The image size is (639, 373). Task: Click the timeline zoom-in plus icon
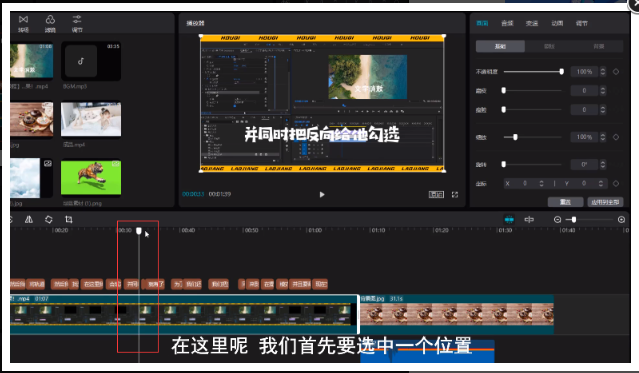click(621, 219)
